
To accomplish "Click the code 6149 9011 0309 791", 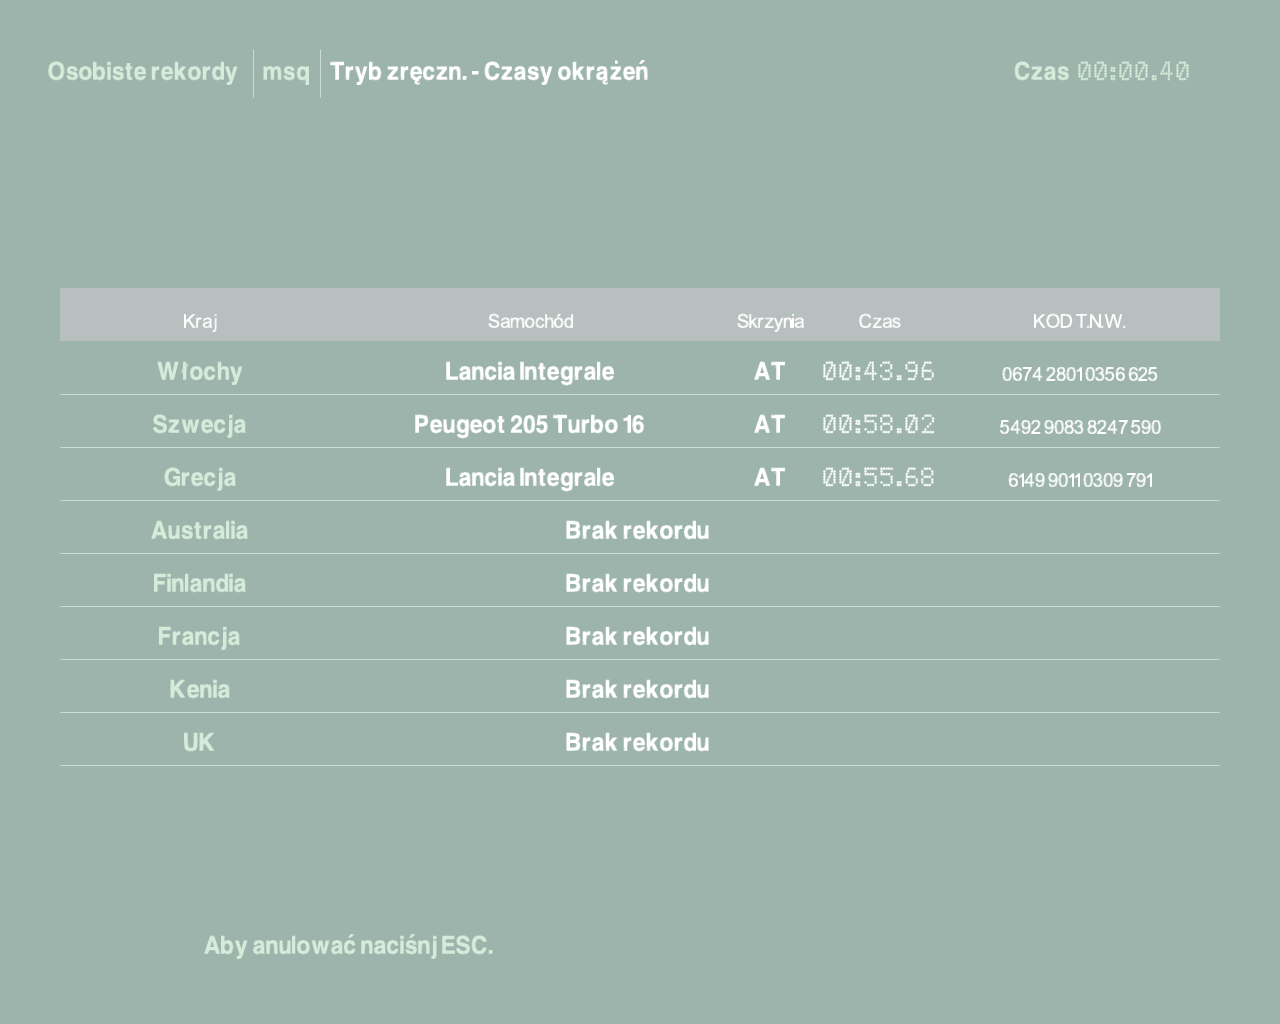I will pos(1080,480).
